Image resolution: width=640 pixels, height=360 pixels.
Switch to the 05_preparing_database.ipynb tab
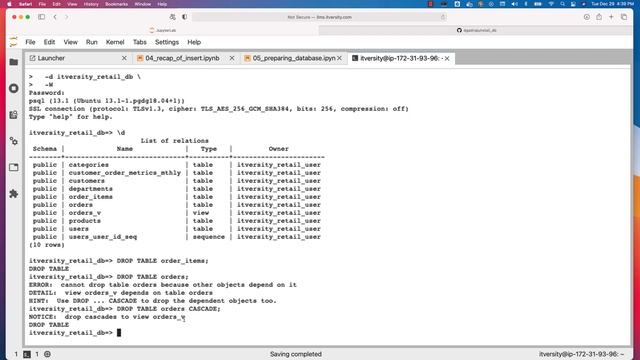point(294,58)
